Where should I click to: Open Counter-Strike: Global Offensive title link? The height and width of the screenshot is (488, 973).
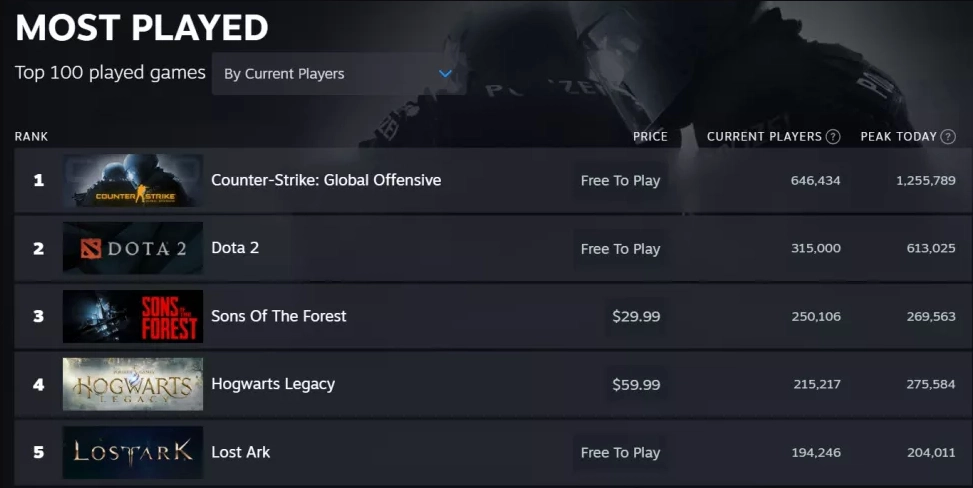point(326,180)
